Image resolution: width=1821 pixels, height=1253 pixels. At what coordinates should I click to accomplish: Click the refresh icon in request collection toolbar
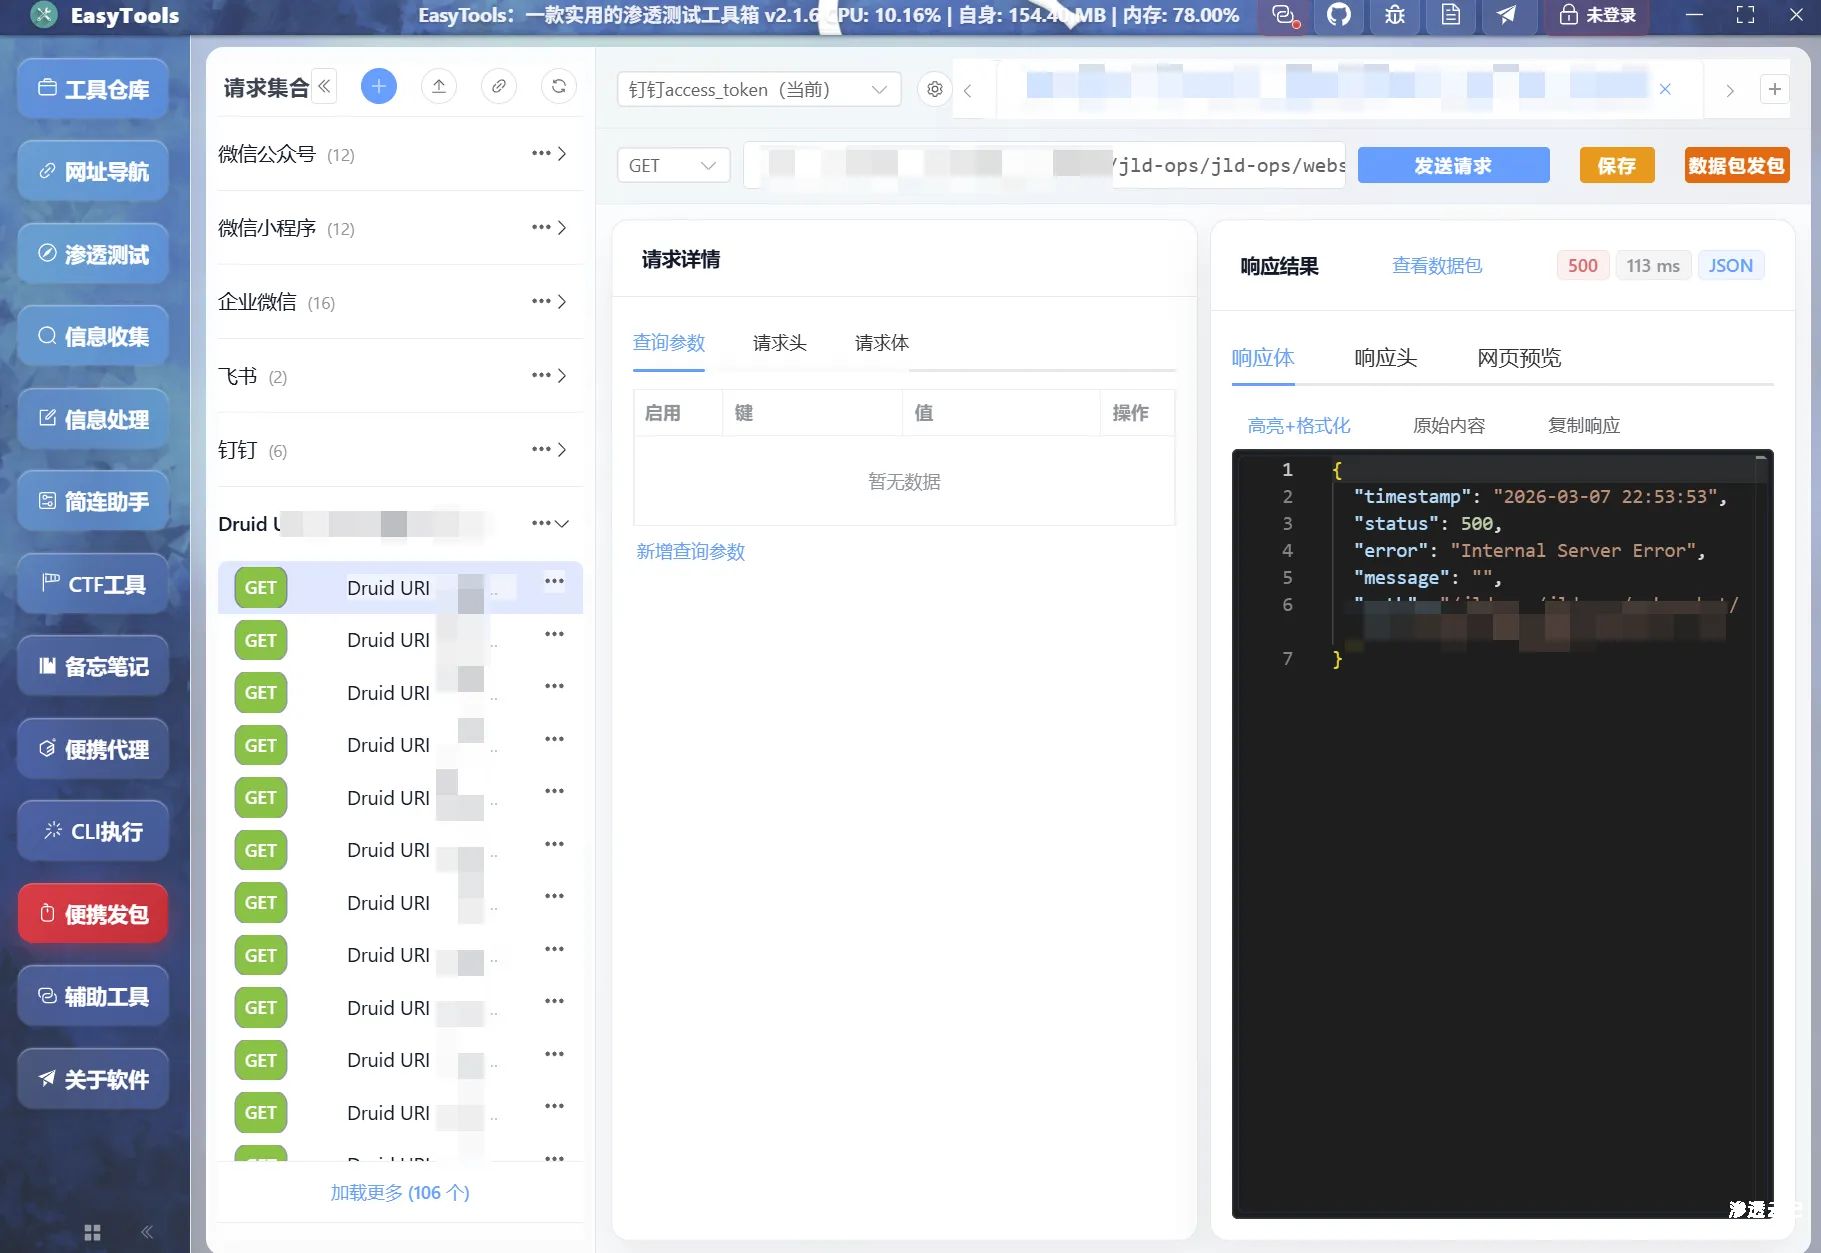(558, 86)
